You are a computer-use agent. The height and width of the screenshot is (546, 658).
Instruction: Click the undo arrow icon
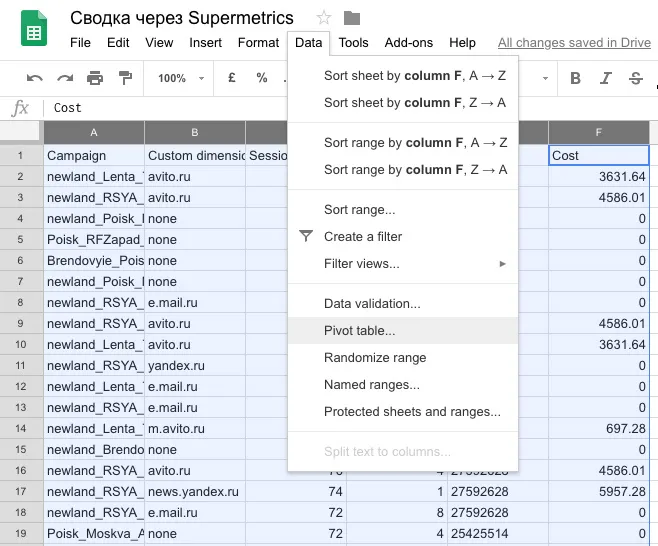click(x=34, y=78)
